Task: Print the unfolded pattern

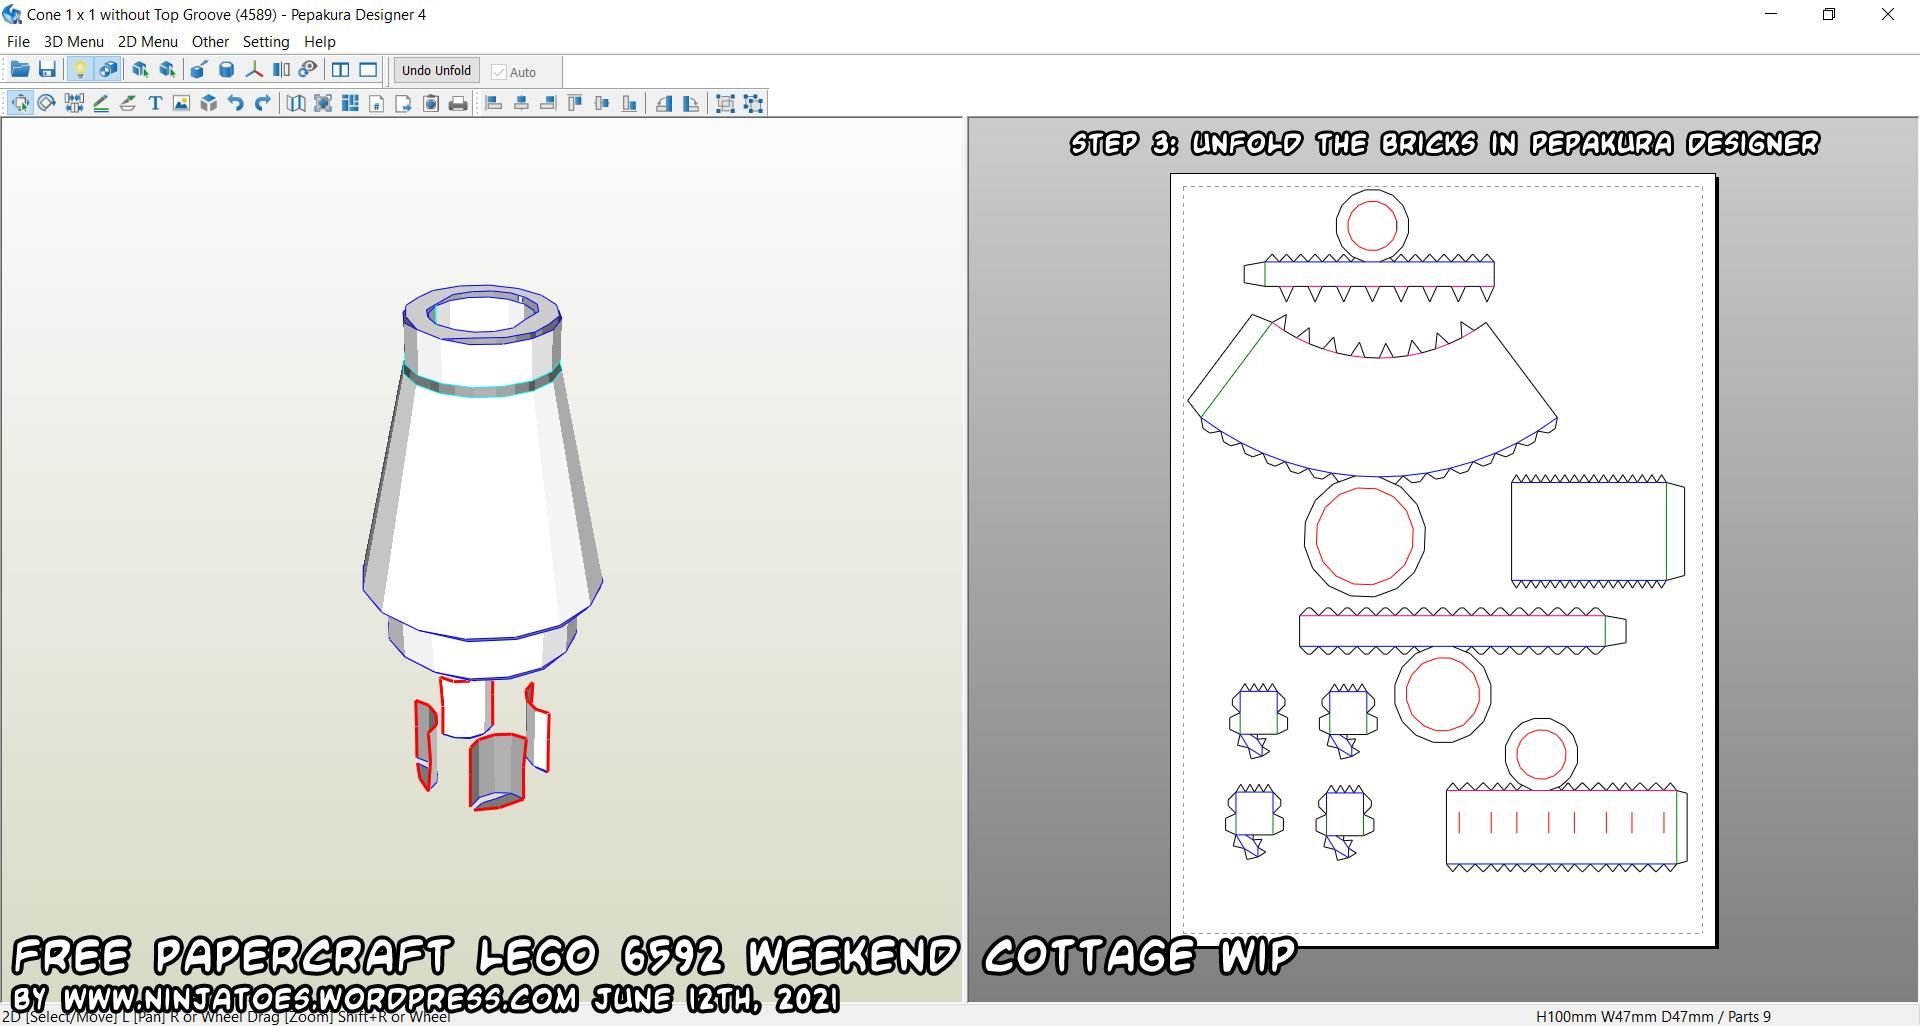Action: point(457,103)
